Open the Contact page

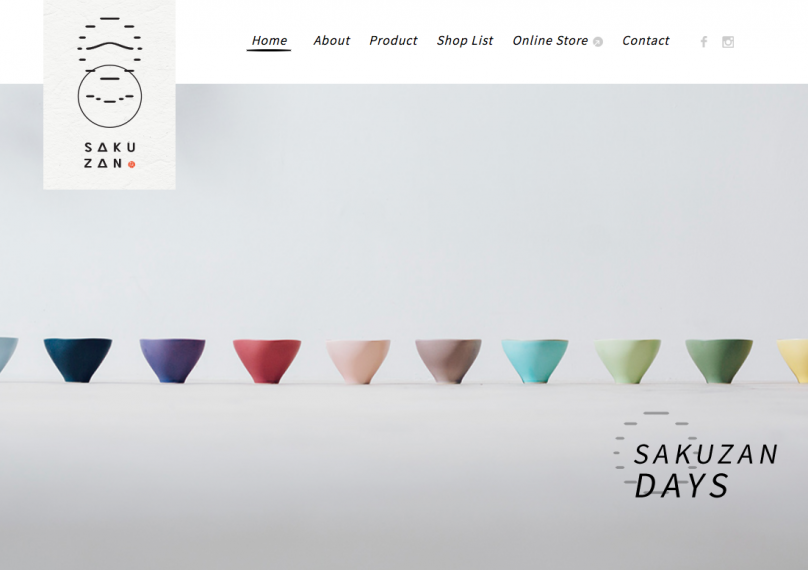tap(645, 41)
